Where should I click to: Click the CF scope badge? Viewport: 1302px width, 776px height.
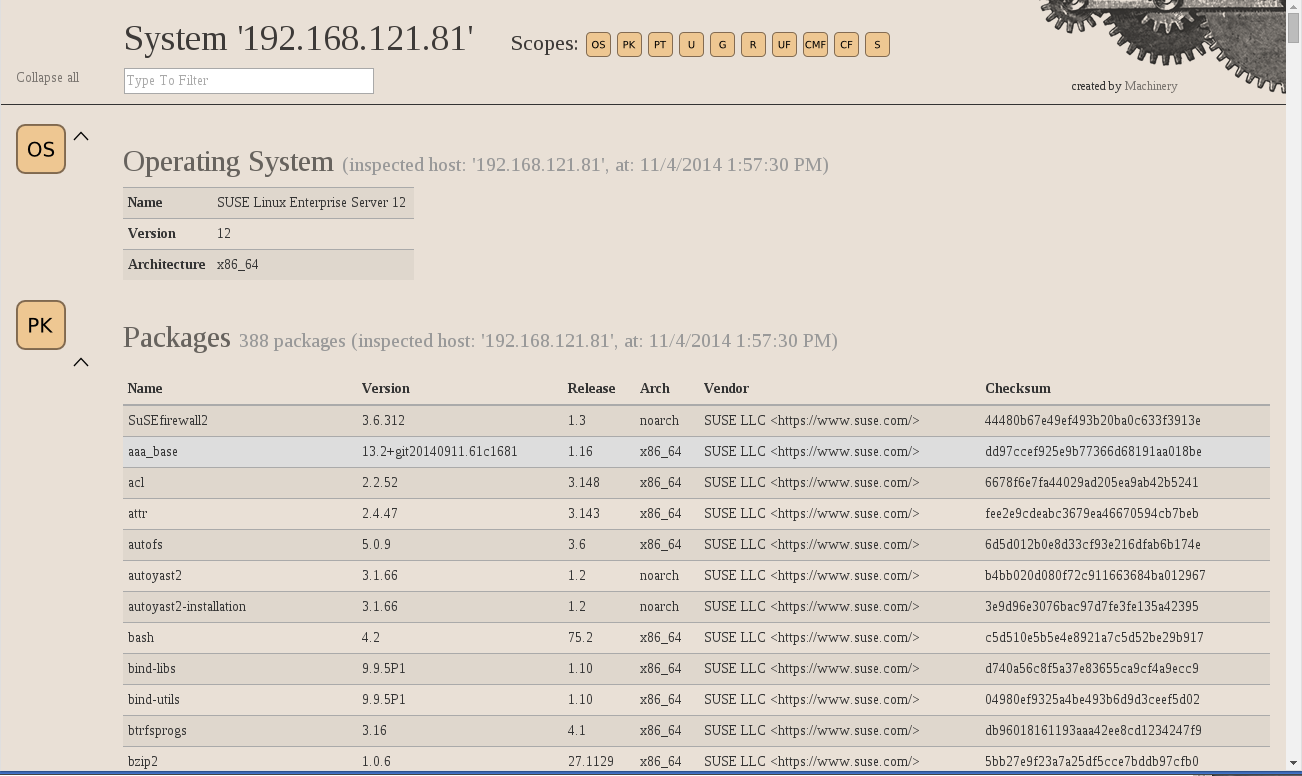coord(846,45)
